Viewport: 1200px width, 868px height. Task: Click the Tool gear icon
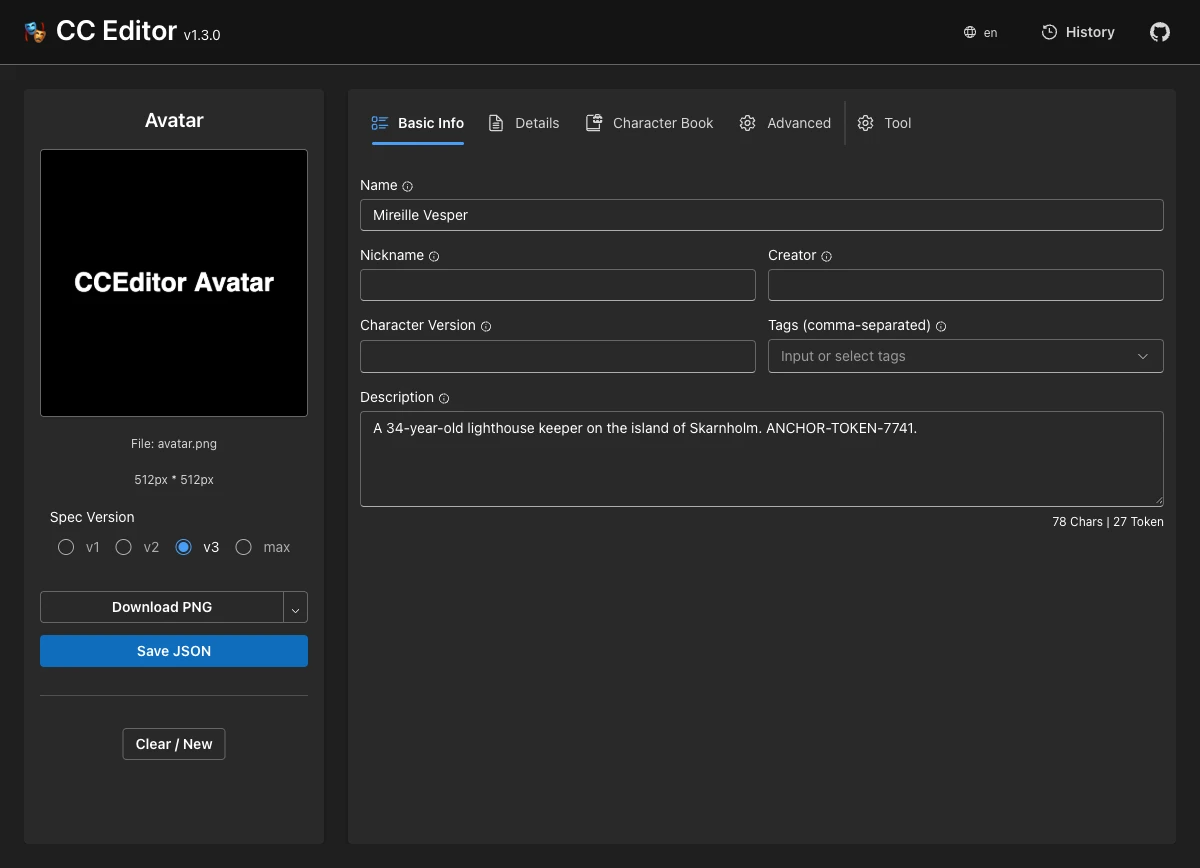point(866,123)
